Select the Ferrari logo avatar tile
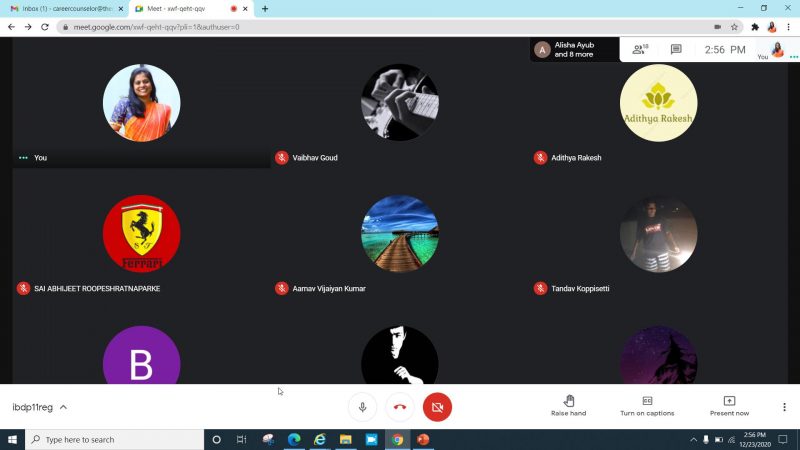Image resolution: width=800 pixels, height=450 pixels. pos(141,233)
